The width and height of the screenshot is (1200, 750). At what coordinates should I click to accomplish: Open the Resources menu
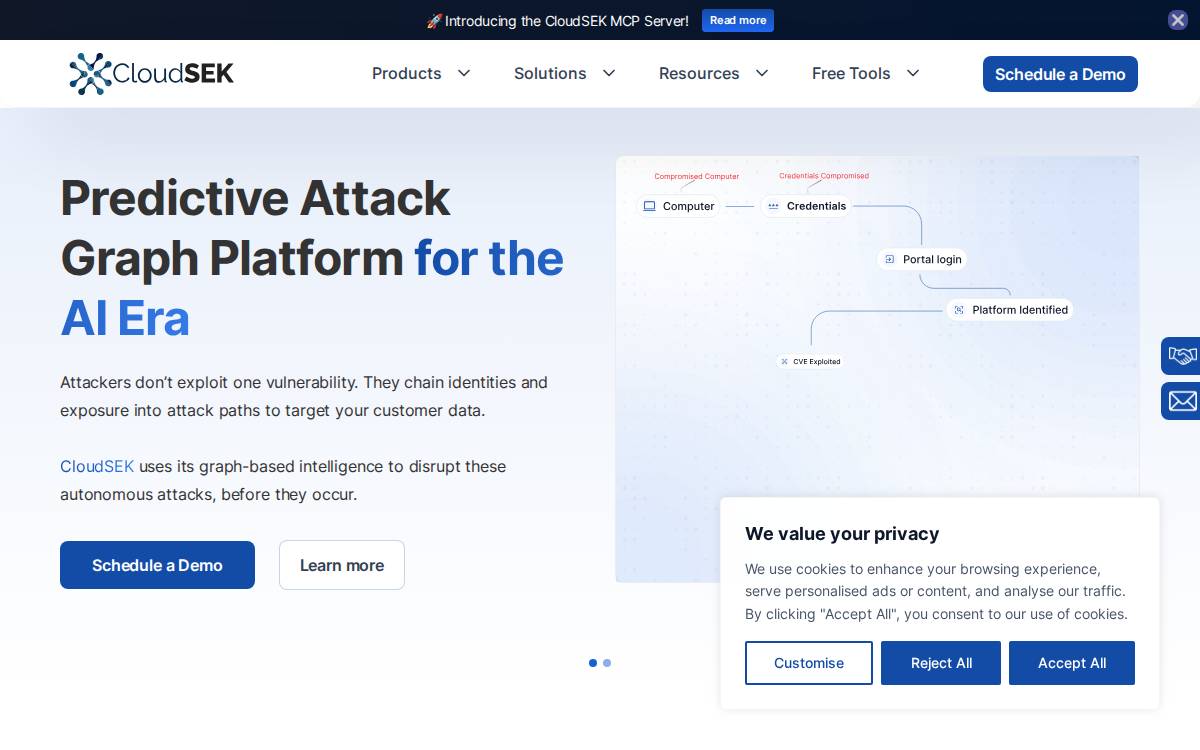tap(699, 73)
